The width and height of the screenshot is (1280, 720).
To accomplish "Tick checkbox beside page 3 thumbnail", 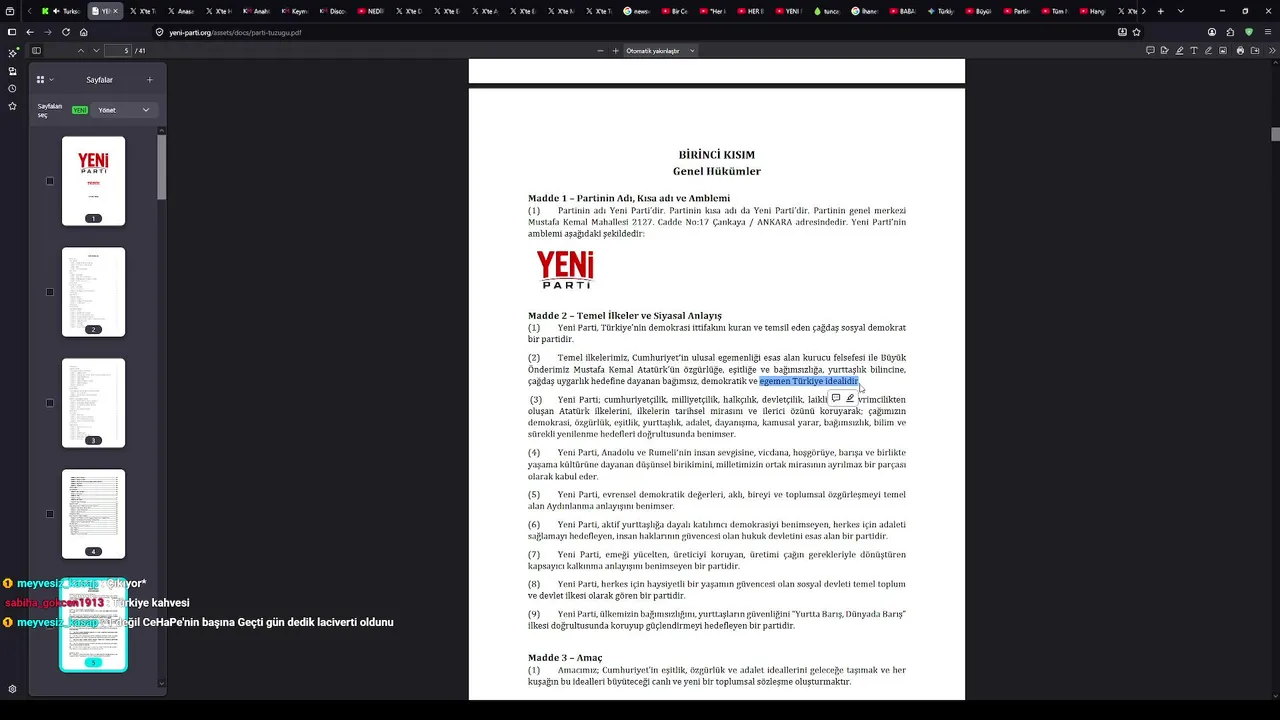I will (x=50, y=403).
